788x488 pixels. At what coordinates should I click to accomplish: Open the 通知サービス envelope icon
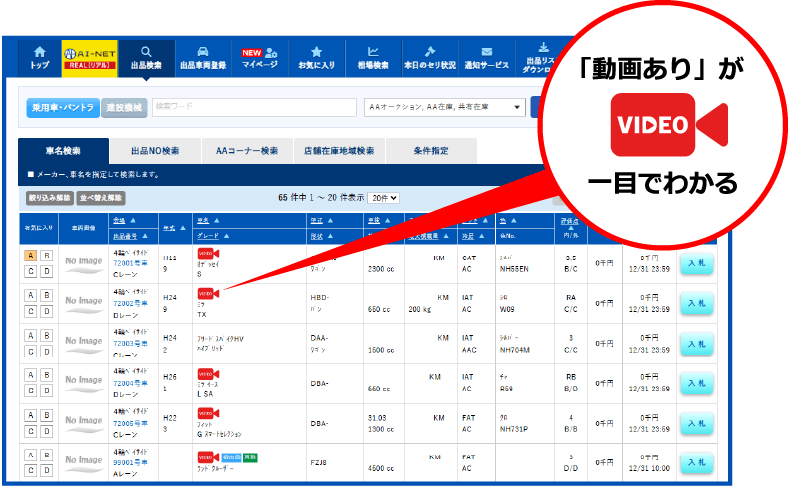[x=486, y=58]
